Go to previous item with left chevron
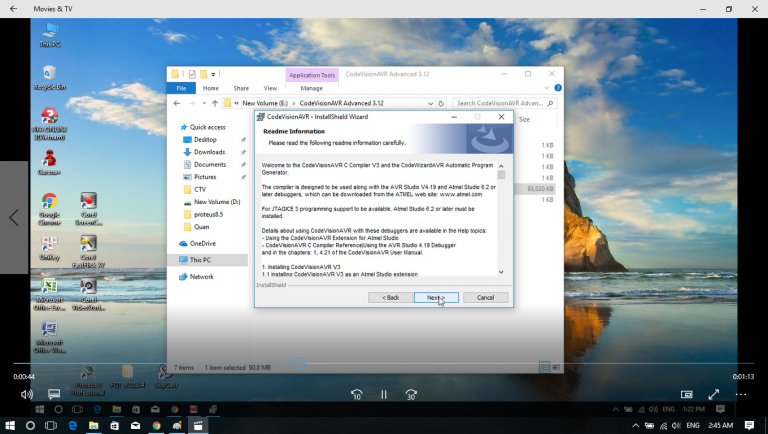The width and height of the screenshot is (768, 434). (14, 217)
